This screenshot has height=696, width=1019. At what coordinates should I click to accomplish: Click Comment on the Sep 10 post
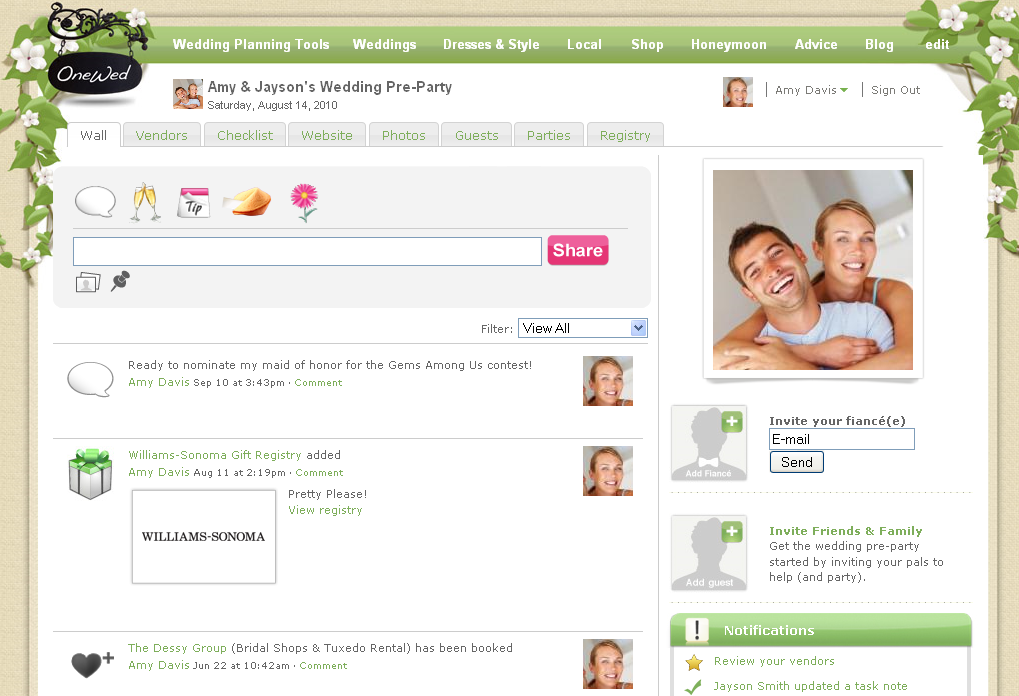coord(318,383)
